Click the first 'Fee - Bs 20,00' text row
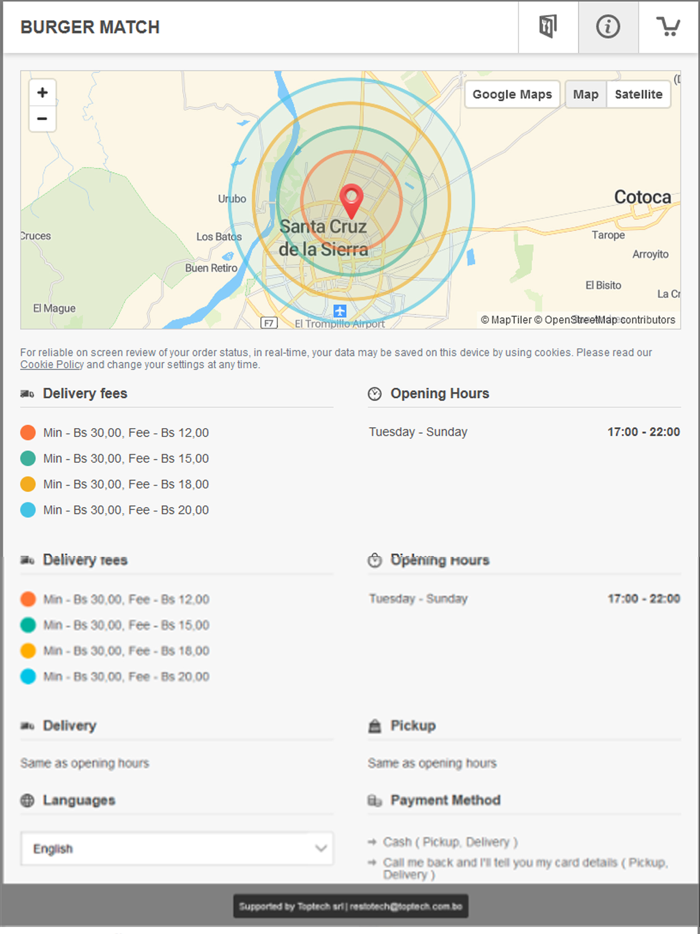The image size is (700, 934). (x=126, y=510)
